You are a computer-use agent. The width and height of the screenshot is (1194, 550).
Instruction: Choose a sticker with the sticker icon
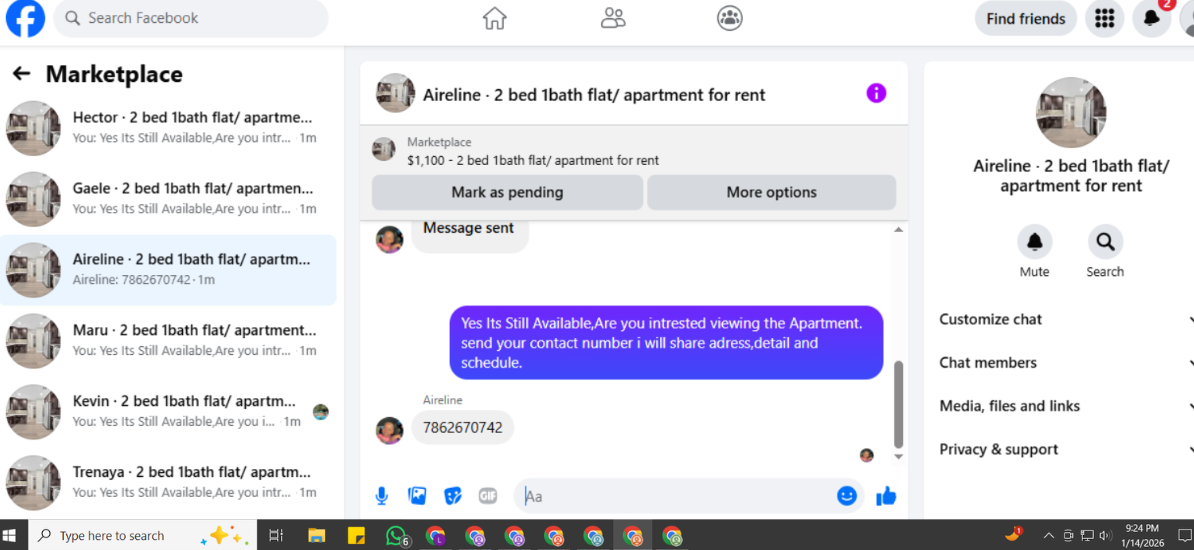coord(453,497)
